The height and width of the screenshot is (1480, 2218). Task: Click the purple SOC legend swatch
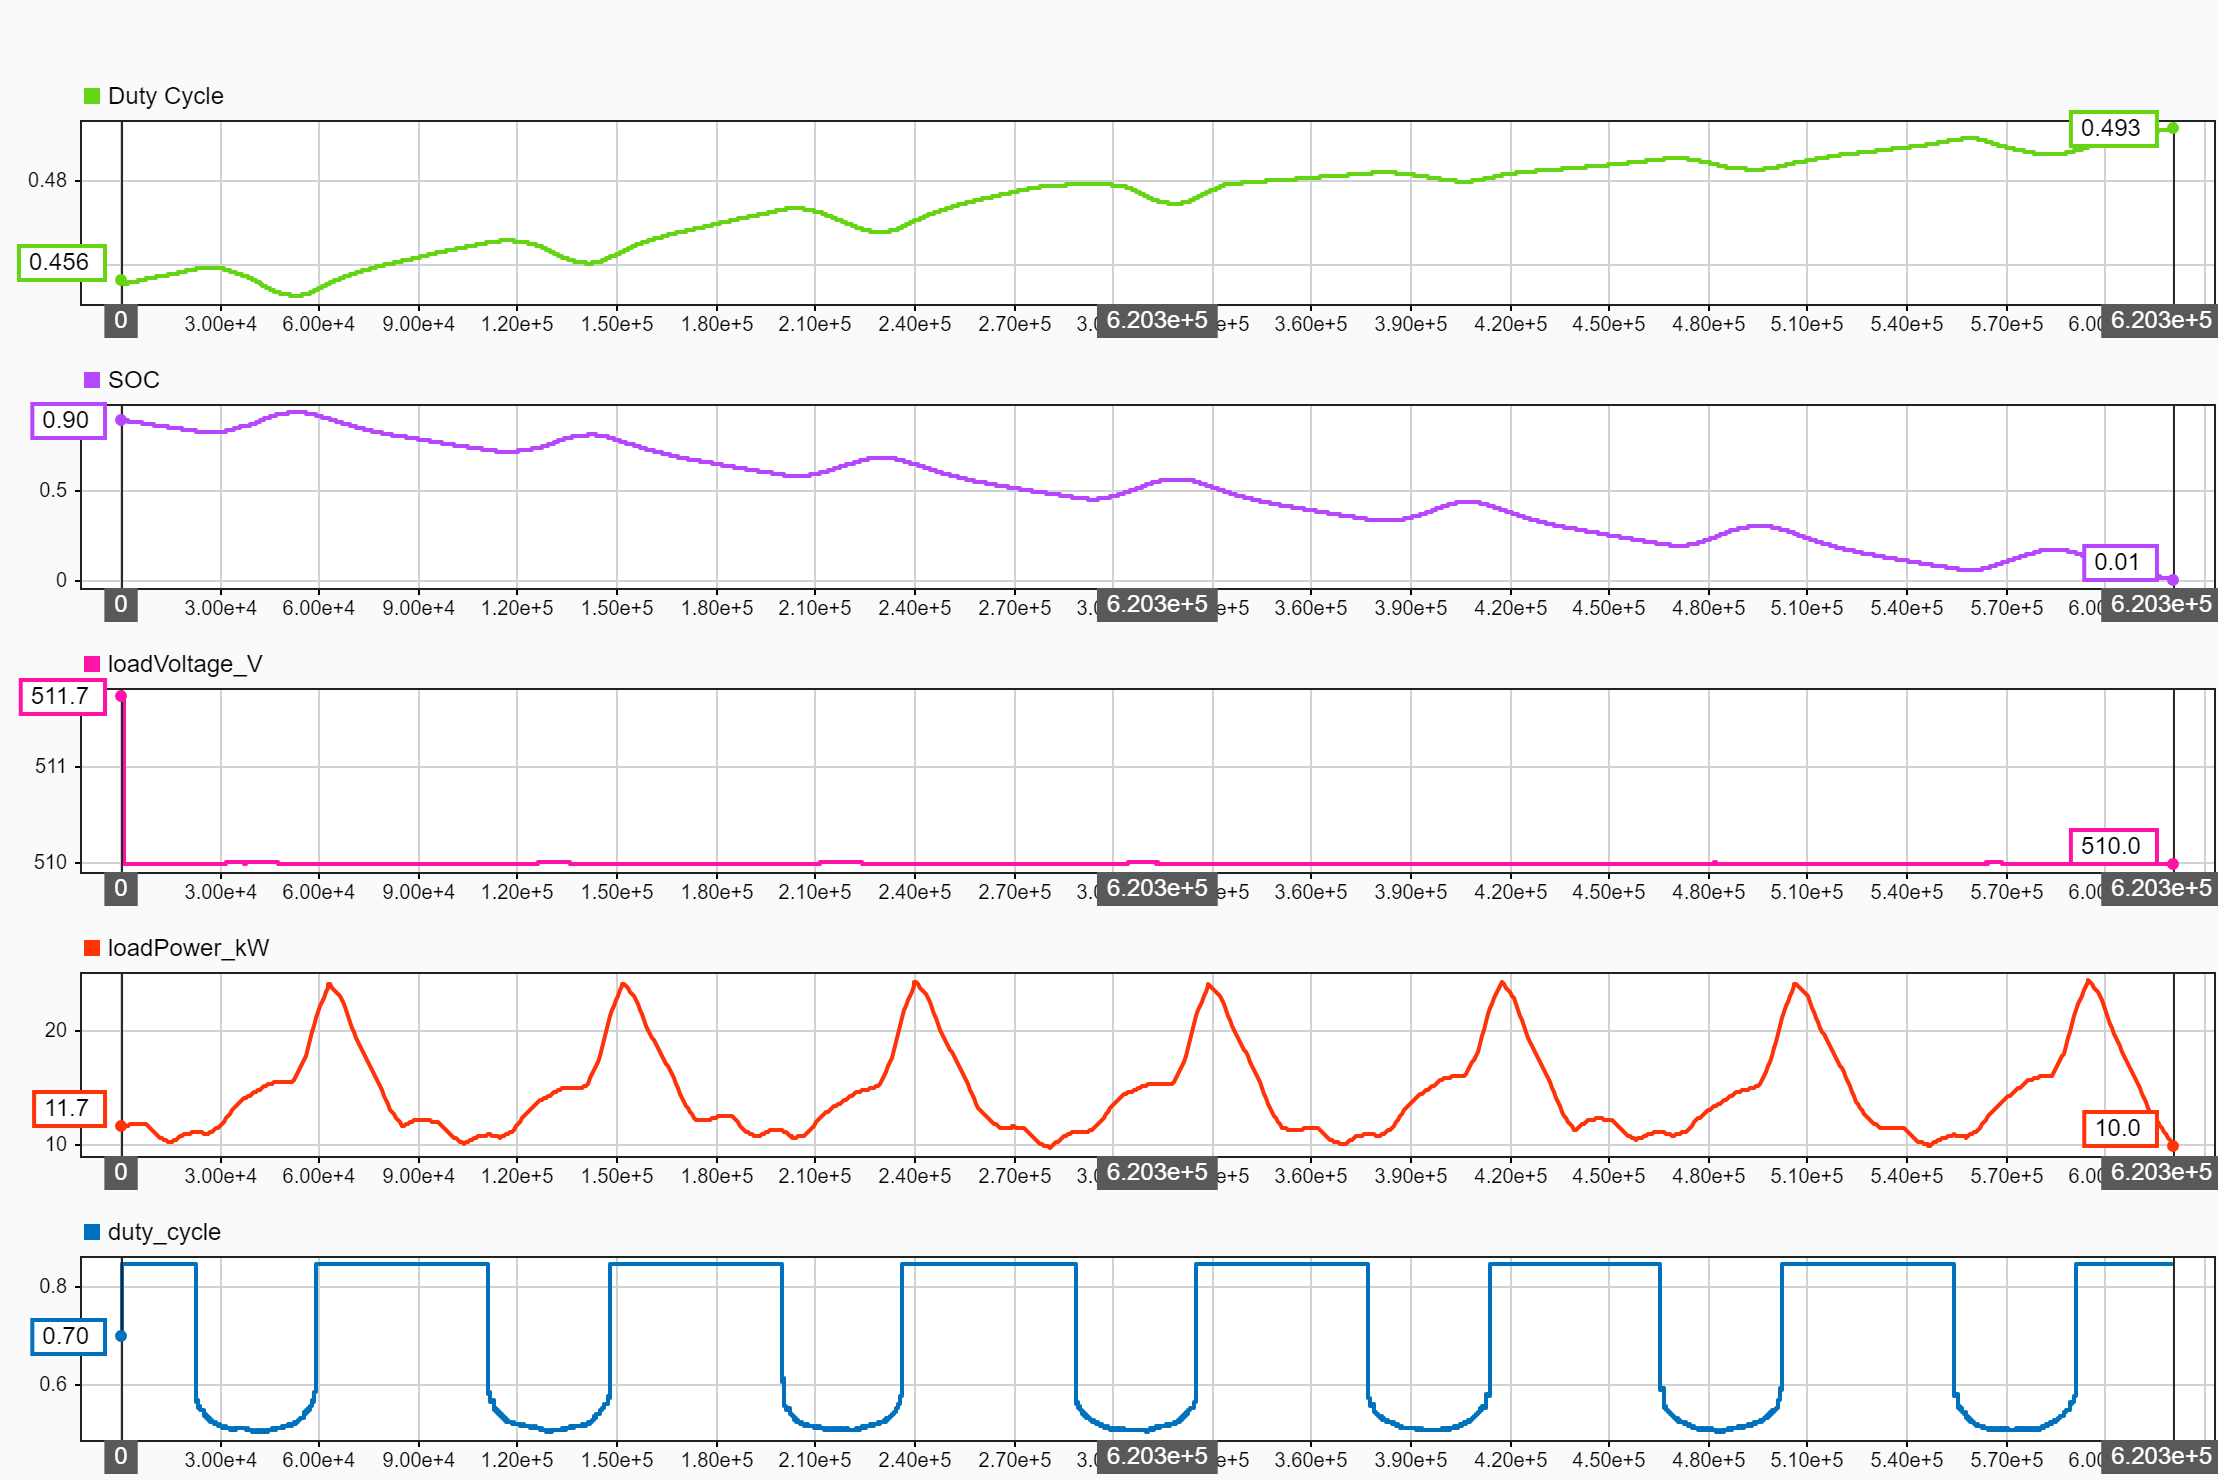pos(92,380)
